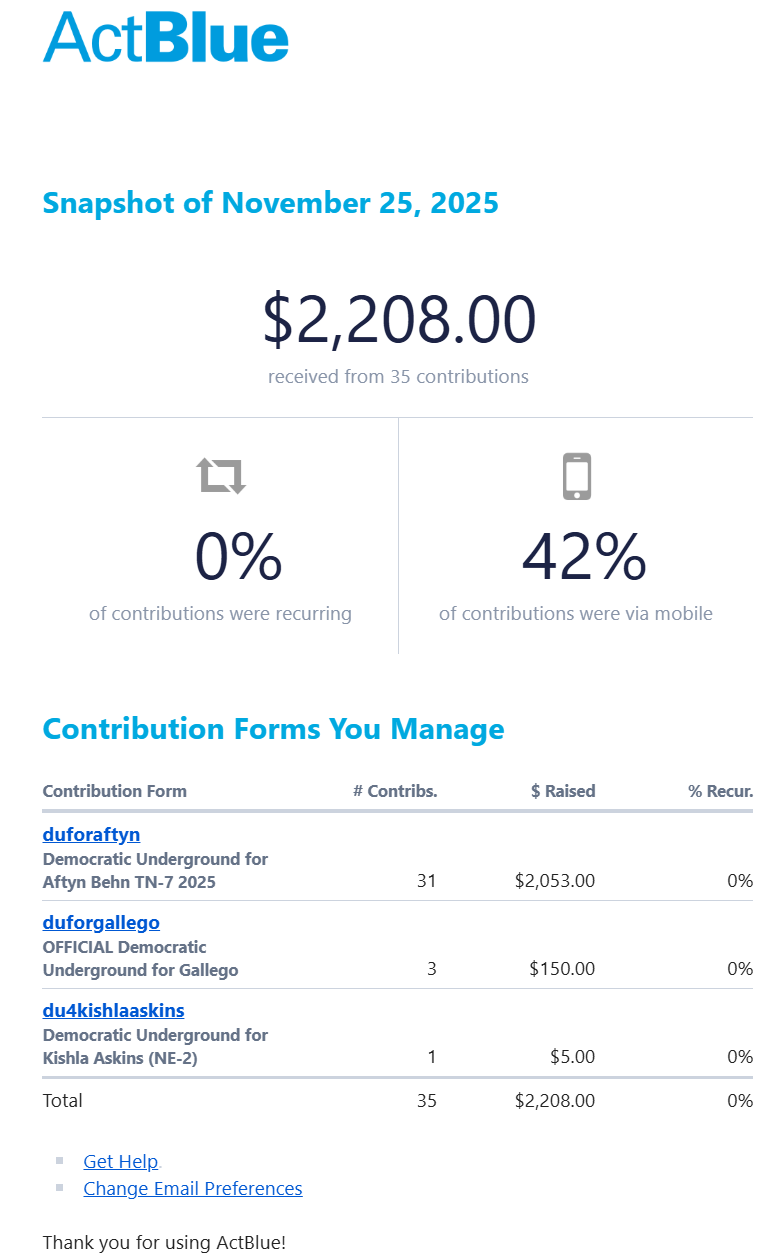Viewport: 765px width, 1257px height.
Task: Click the recurring contributions arrows icon
Action: point(221,476)
